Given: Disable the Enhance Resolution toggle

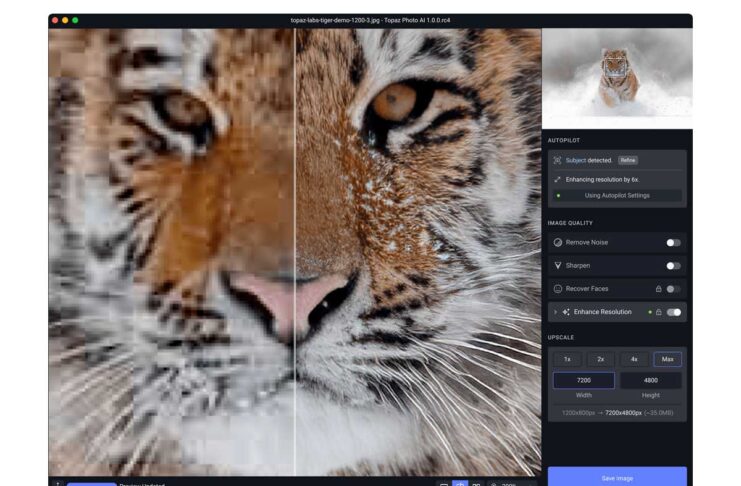Looking at the screenshot, I should coord(673,312).
